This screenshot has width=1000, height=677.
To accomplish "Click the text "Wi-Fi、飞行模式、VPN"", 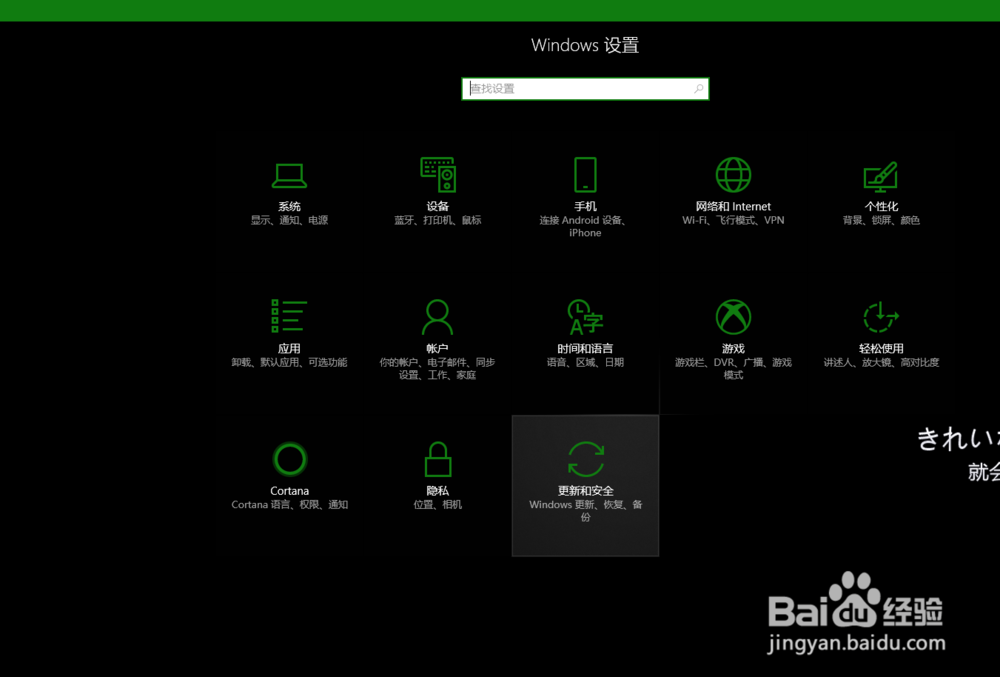I will pyautogui.click(x=733, y=220).
